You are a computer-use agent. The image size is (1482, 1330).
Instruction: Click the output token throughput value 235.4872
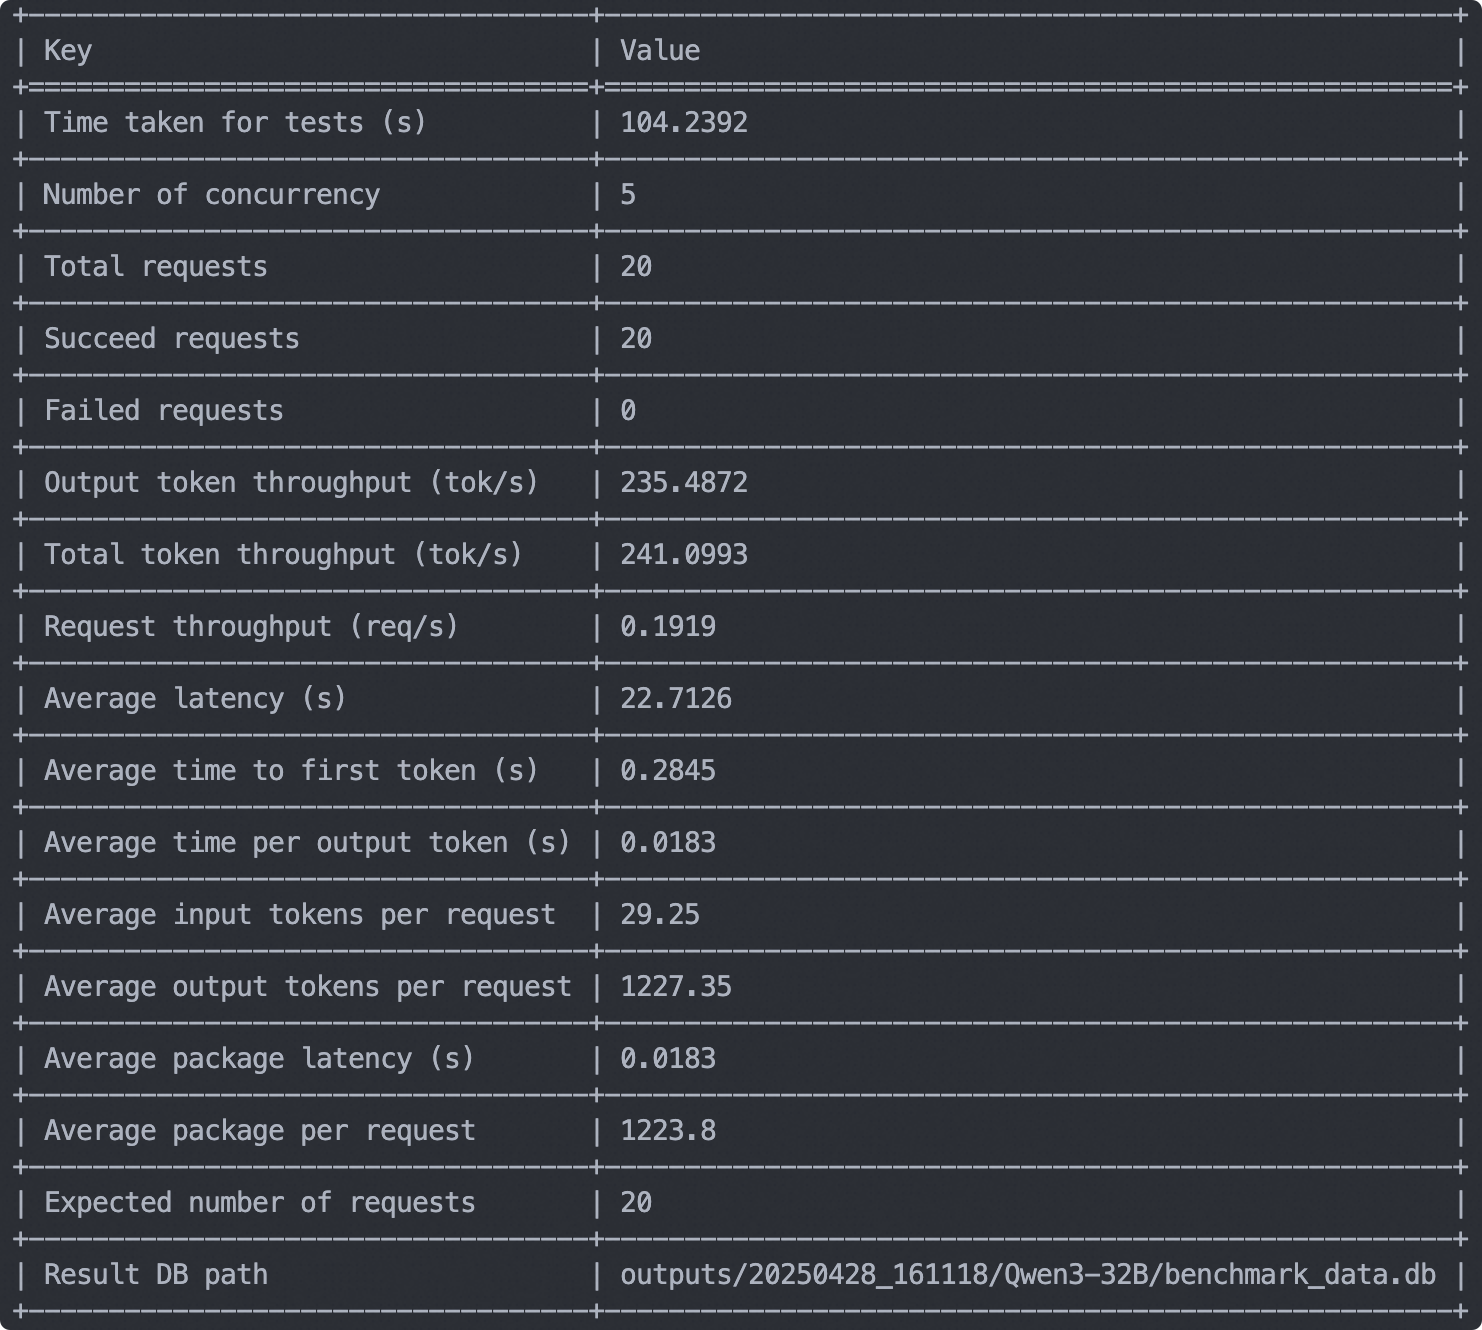click(684, 483)
